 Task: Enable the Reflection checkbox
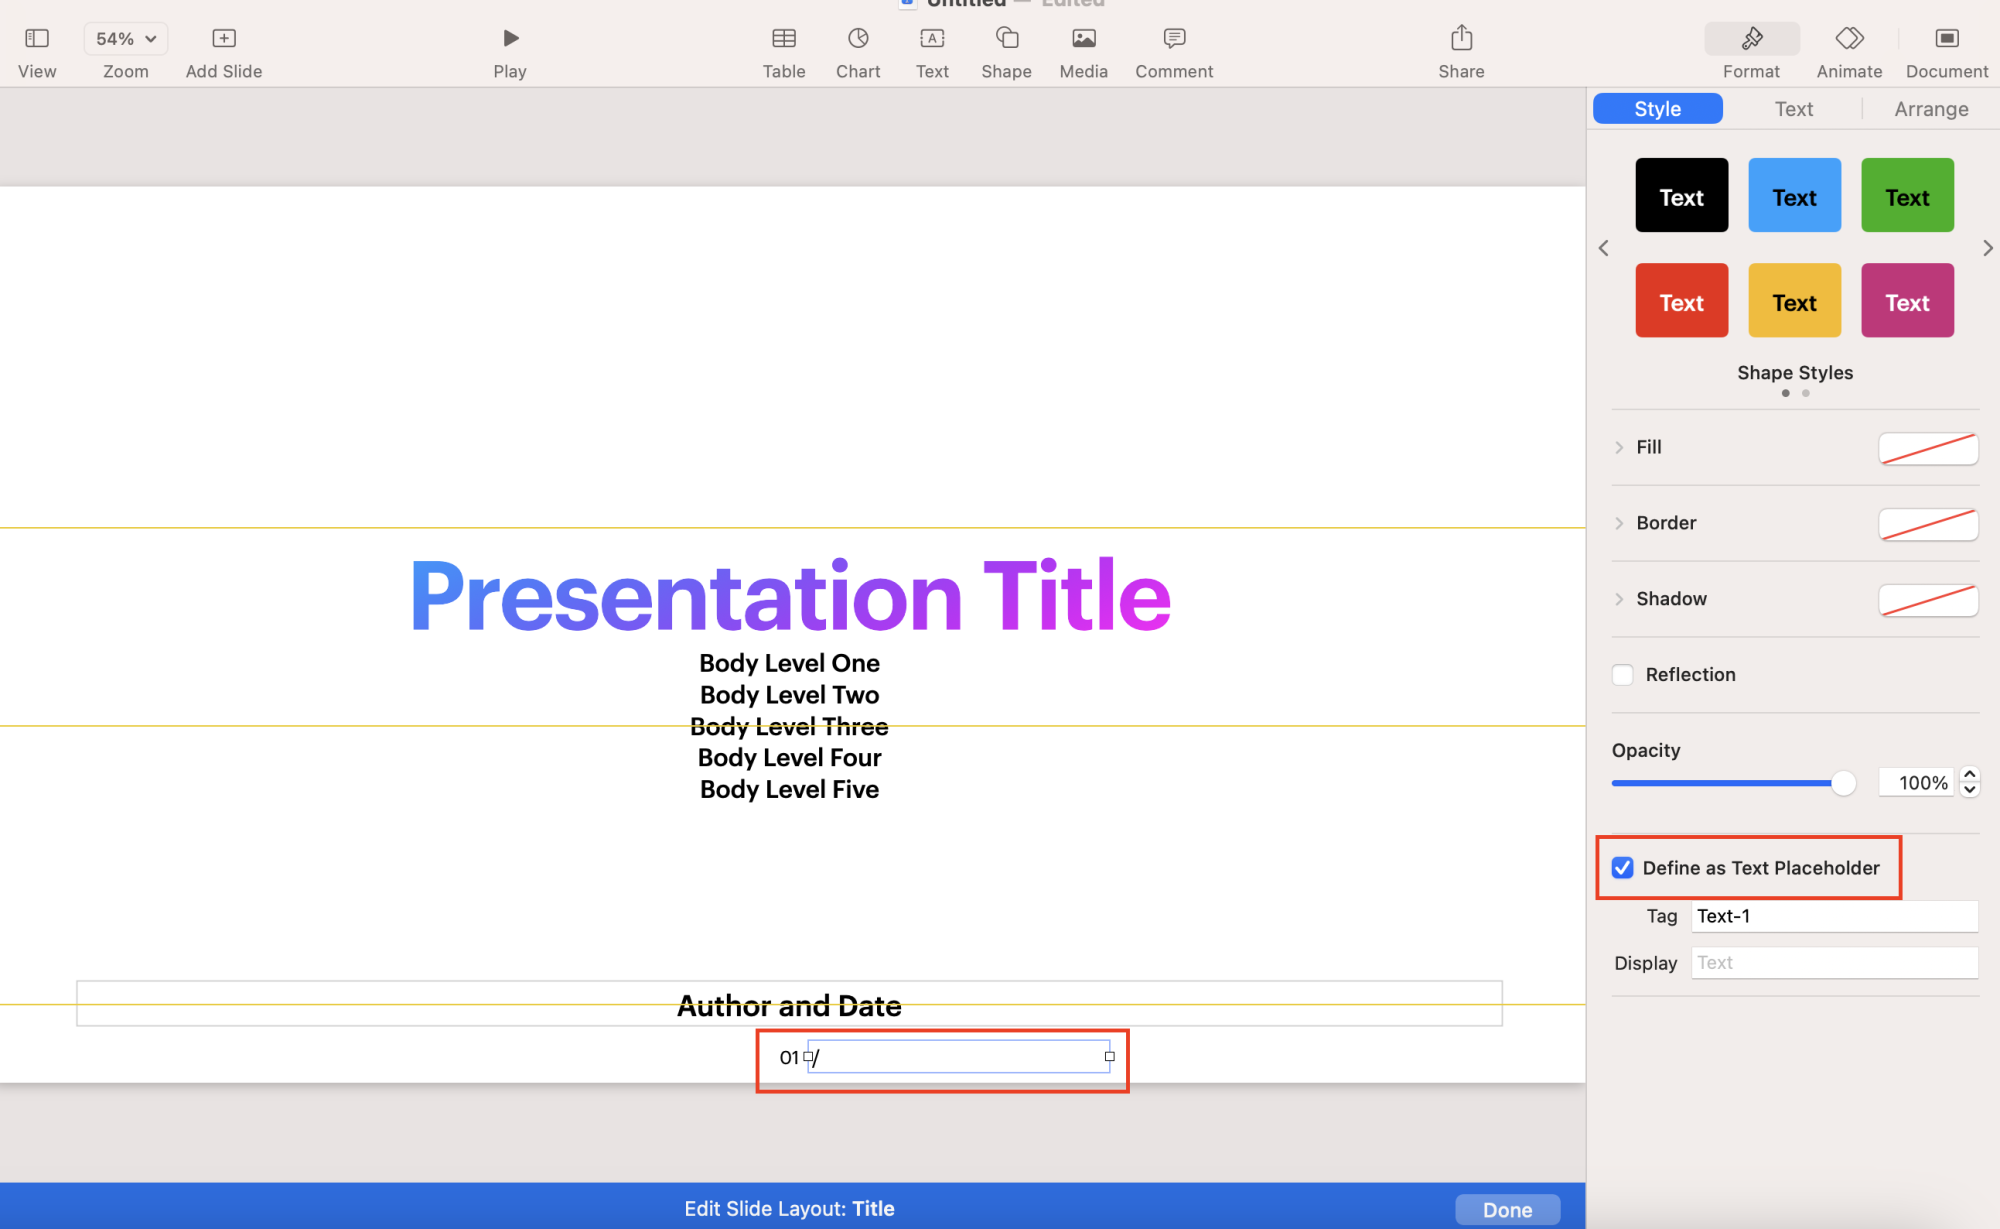tap(1622, 675)
